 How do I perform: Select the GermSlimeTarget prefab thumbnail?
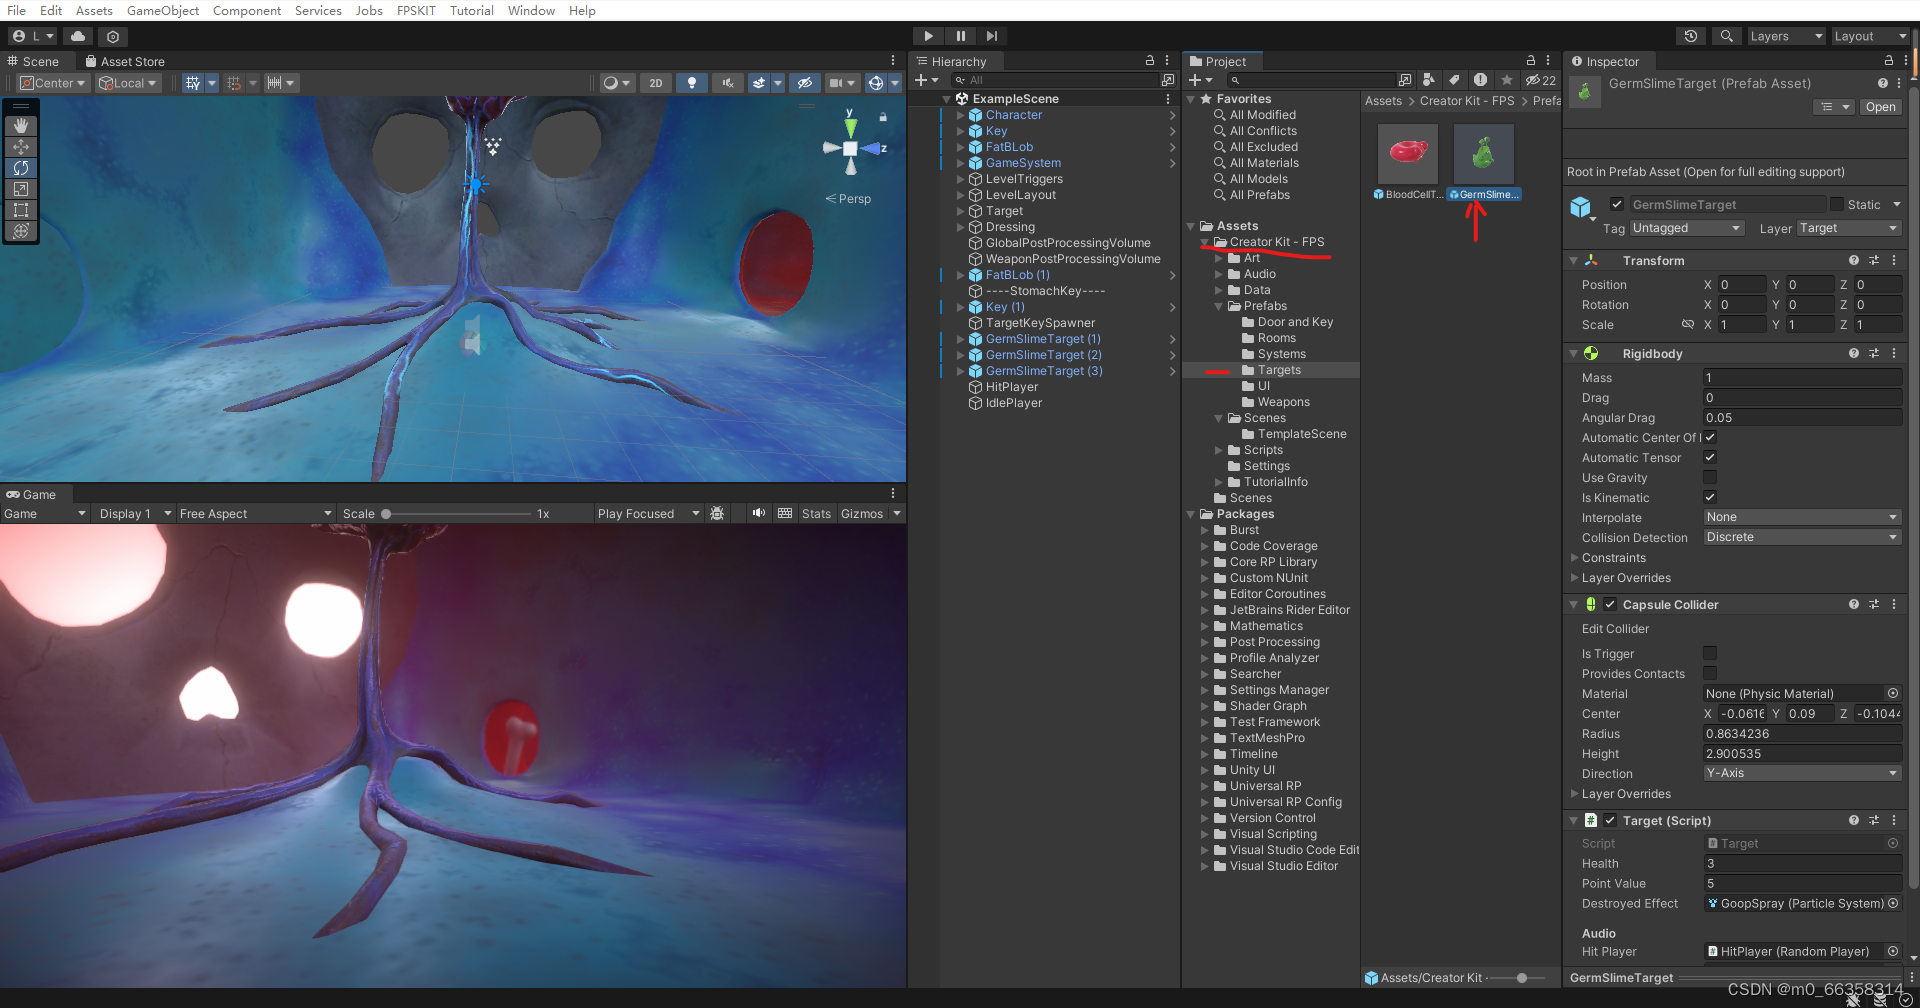coord(1482,155)
